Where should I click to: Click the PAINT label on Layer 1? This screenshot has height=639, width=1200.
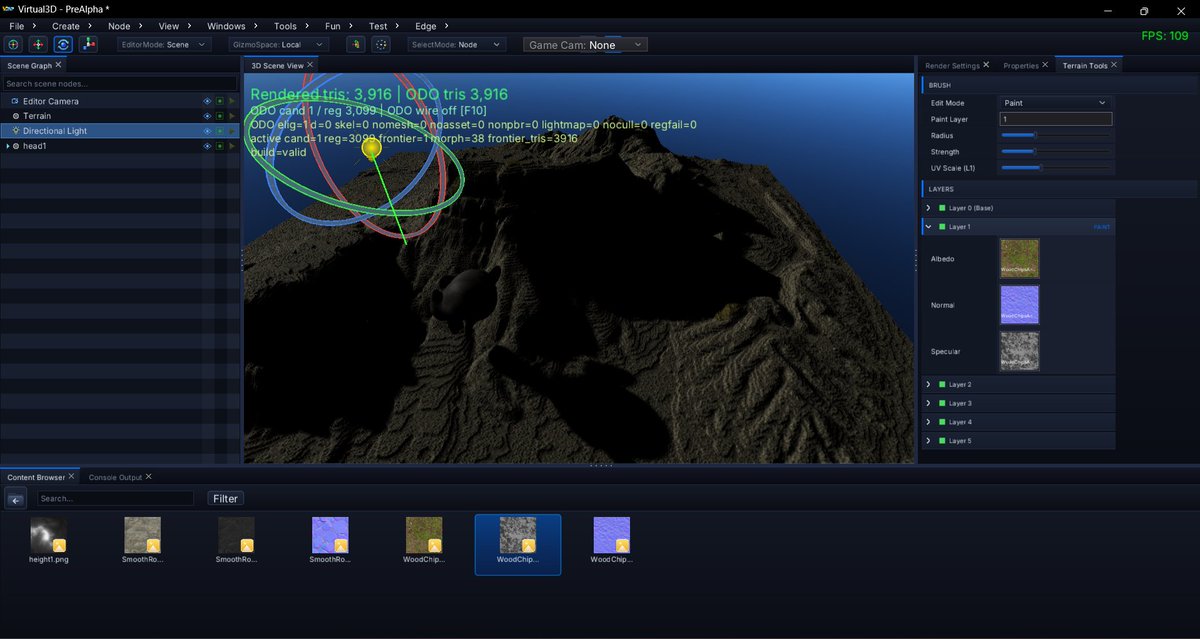(x=1102, y=227)
